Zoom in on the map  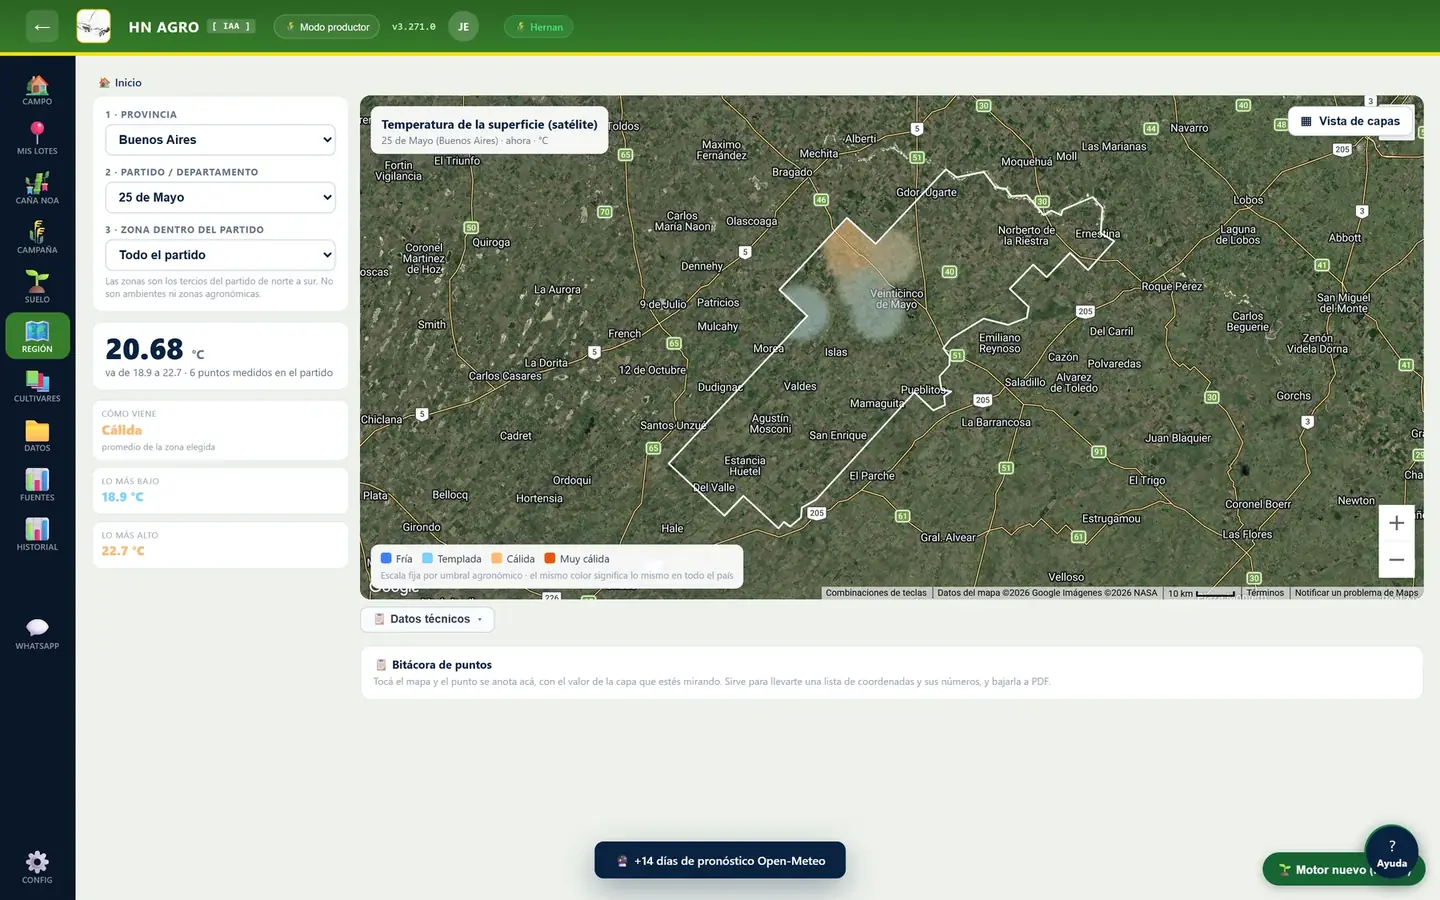pos(1396,523)
